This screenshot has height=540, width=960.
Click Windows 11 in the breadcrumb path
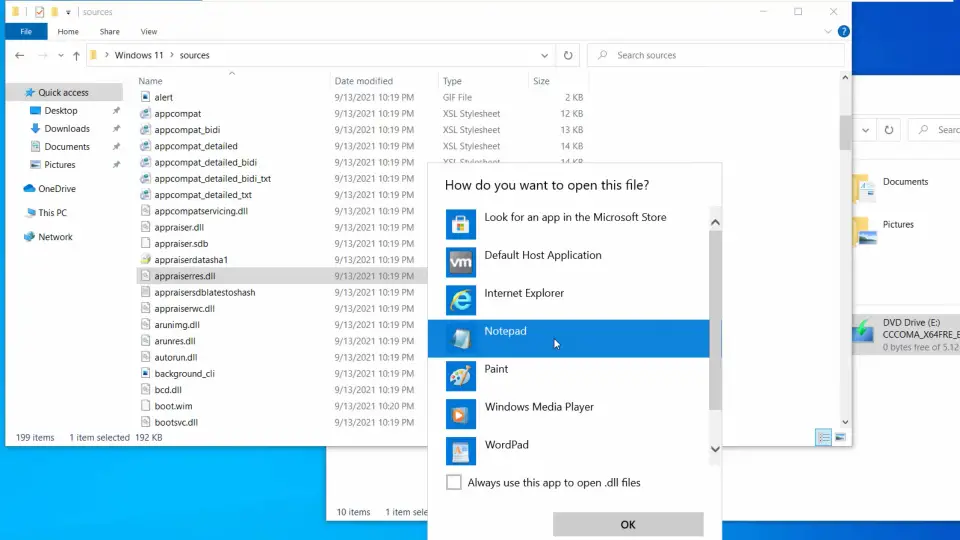(x=139, y=55)
